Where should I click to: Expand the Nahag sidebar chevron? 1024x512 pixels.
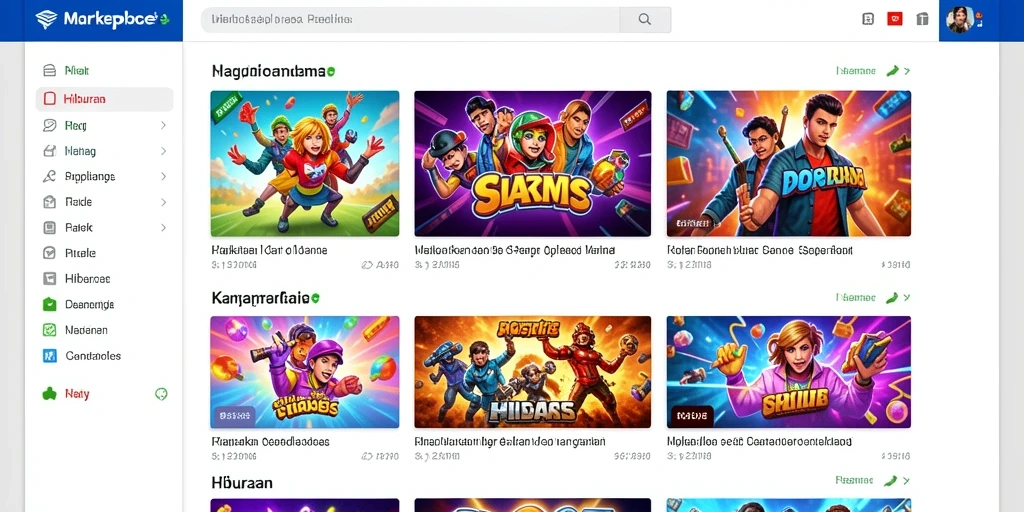[x=163, y=151]
